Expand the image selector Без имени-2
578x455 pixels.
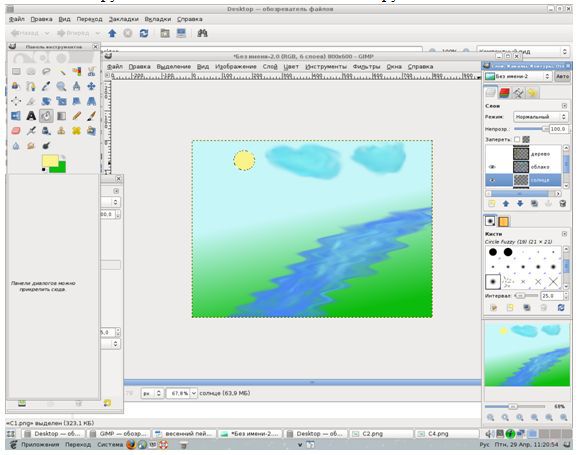point(518,76)
